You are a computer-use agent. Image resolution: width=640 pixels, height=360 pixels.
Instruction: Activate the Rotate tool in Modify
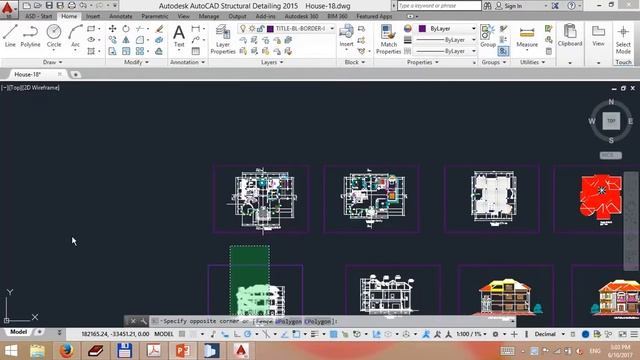pos(126,29)
